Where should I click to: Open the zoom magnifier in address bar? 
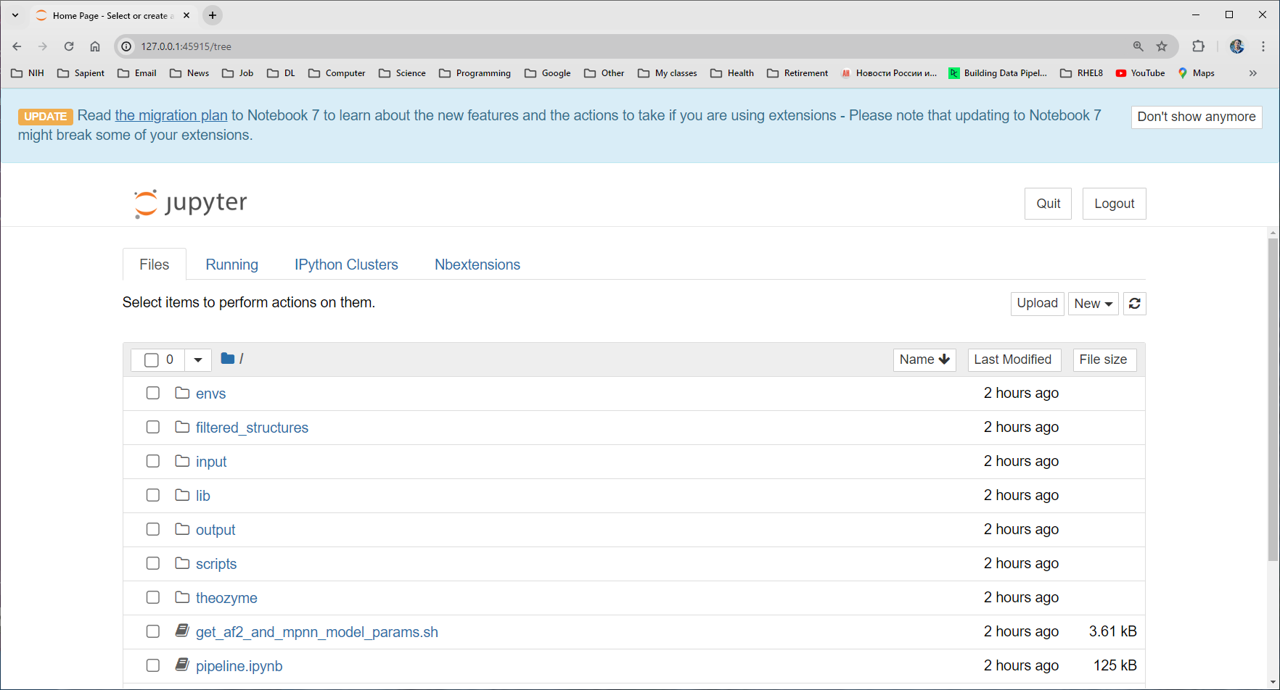(1138, 46)
